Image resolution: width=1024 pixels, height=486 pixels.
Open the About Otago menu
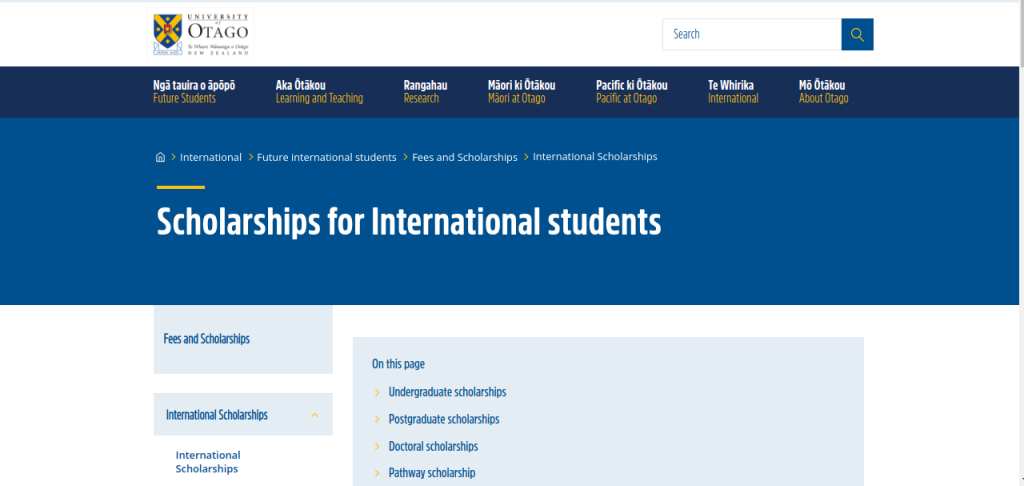pos(824,92)
